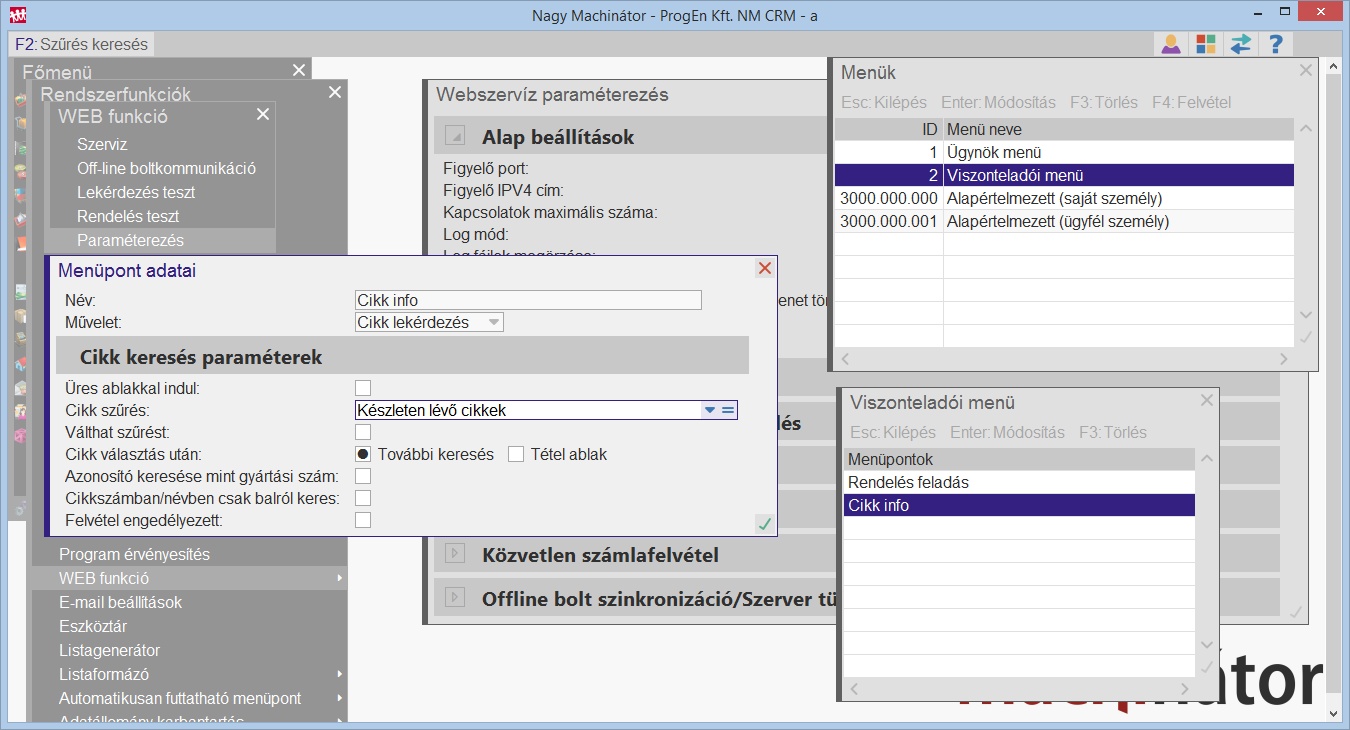Click the Név input field with Cikk info
This screenshot has width=1350, height=730.
tap(529, 300)
